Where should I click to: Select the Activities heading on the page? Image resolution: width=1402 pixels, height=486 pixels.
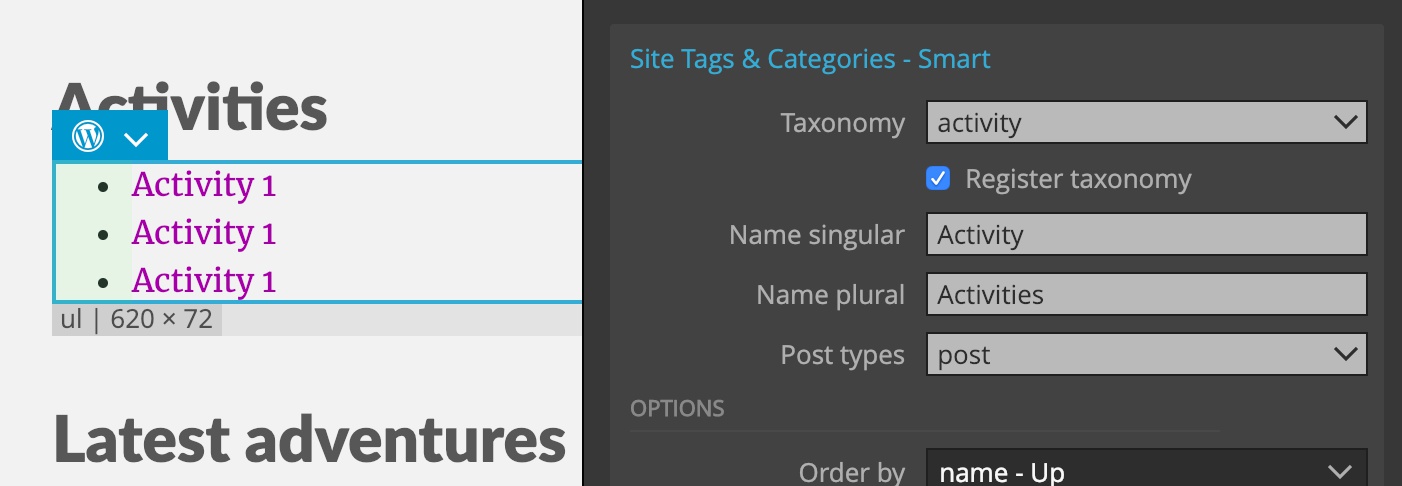[x=191, y=106]
